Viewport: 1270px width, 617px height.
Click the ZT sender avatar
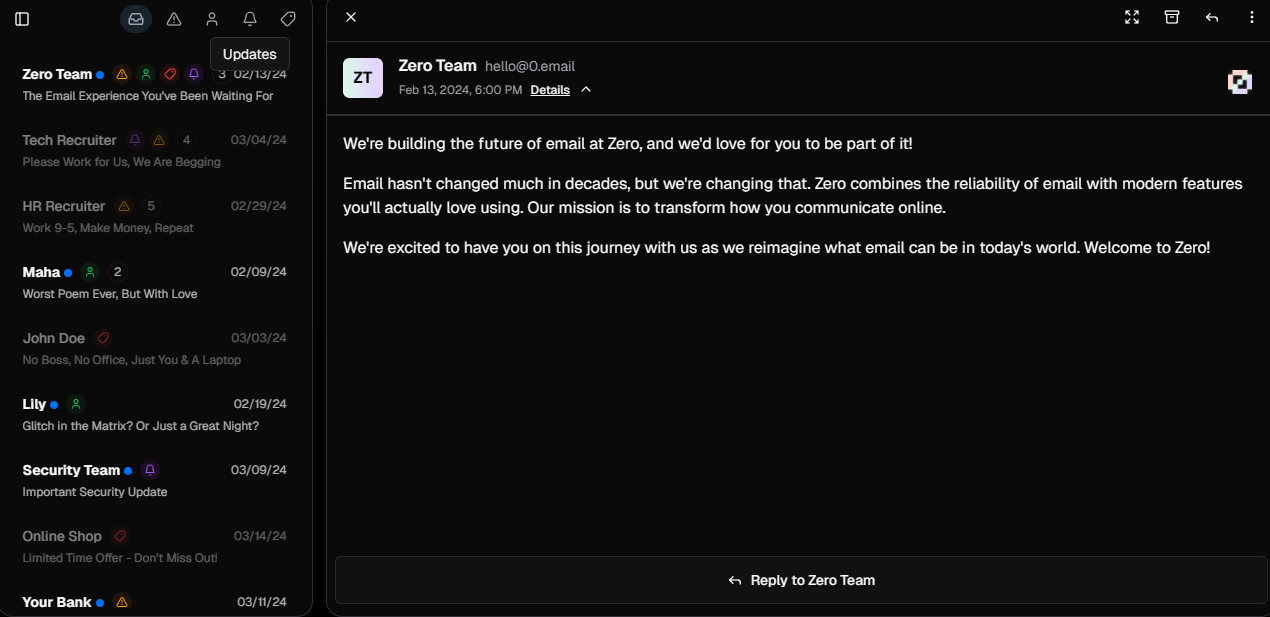(x=363, y=78)
